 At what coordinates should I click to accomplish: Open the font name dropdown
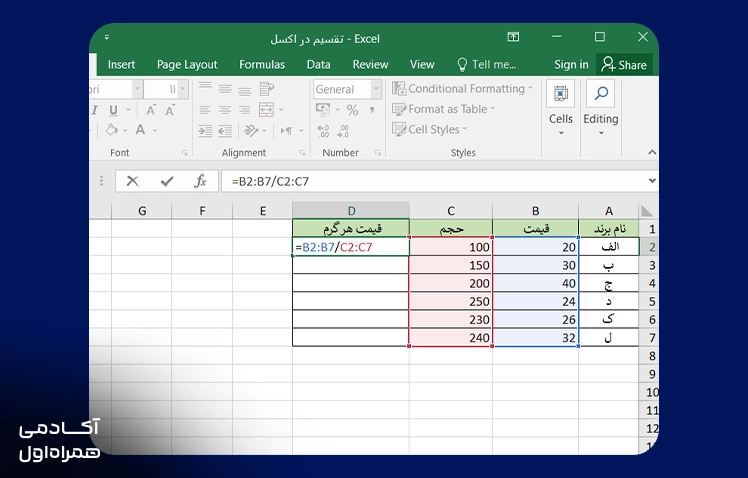(x=137, y=89)
